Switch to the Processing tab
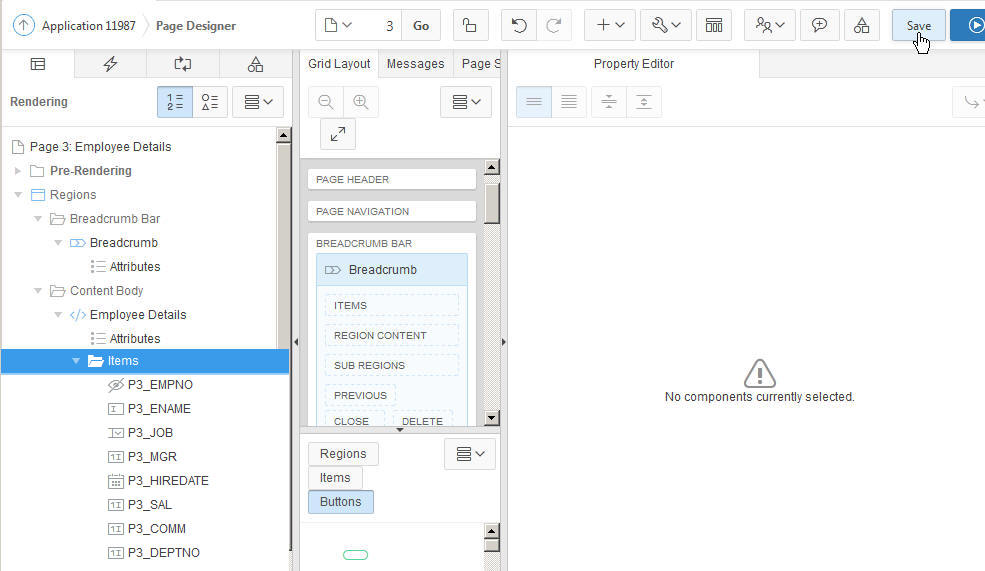 click(x=183, y=64)
